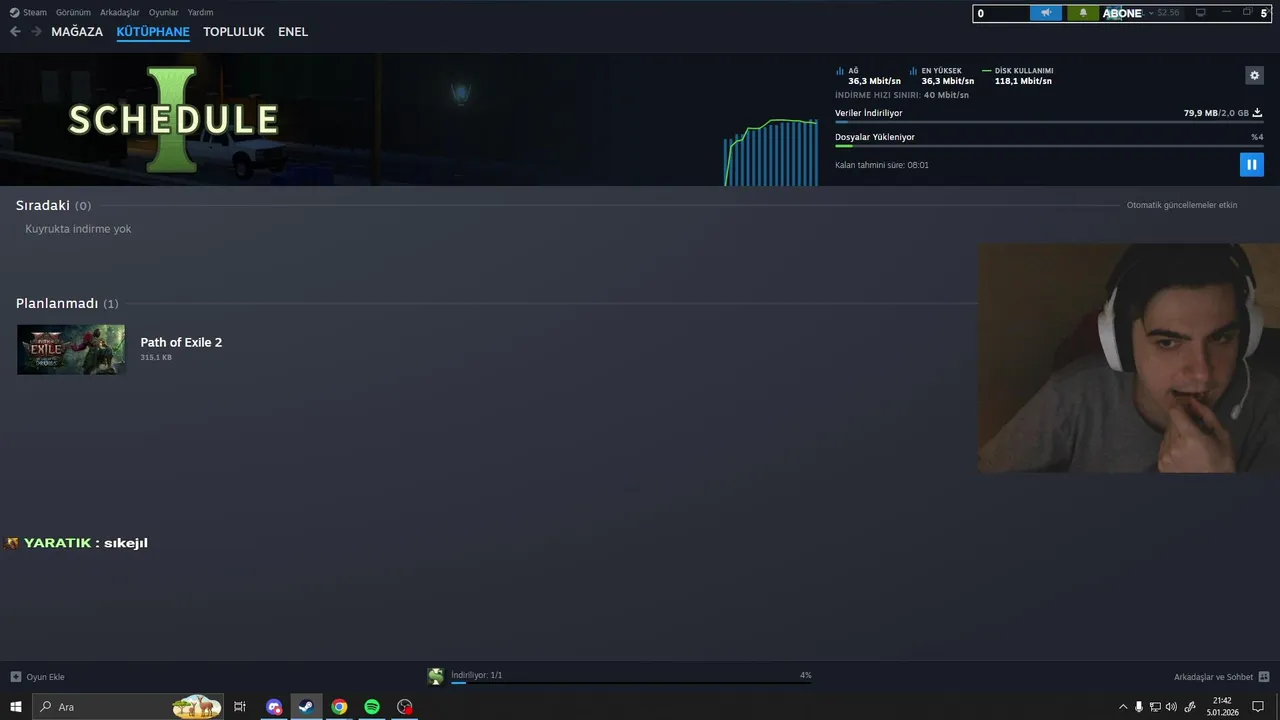The height and width of the screenshot is (720, 1280).
Task: Click the friends grid icon at bottom right
Action: [1264, 677]
